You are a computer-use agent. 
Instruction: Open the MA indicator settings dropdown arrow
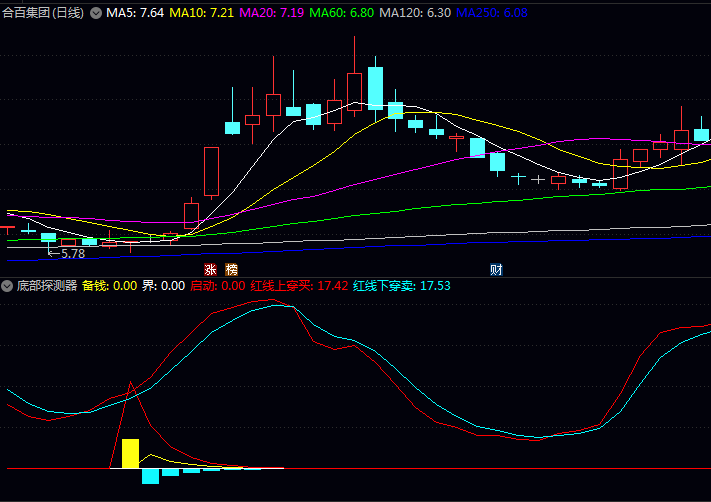(95, 13)
